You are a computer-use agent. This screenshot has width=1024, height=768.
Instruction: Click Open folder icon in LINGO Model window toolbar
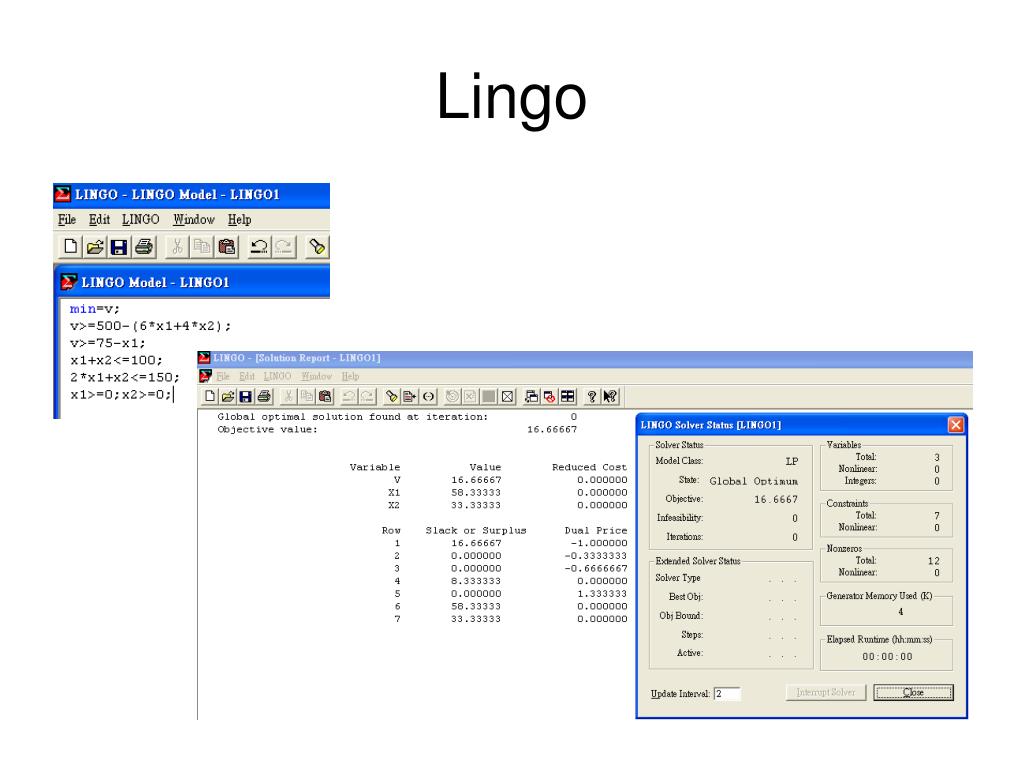pos(95,247)
